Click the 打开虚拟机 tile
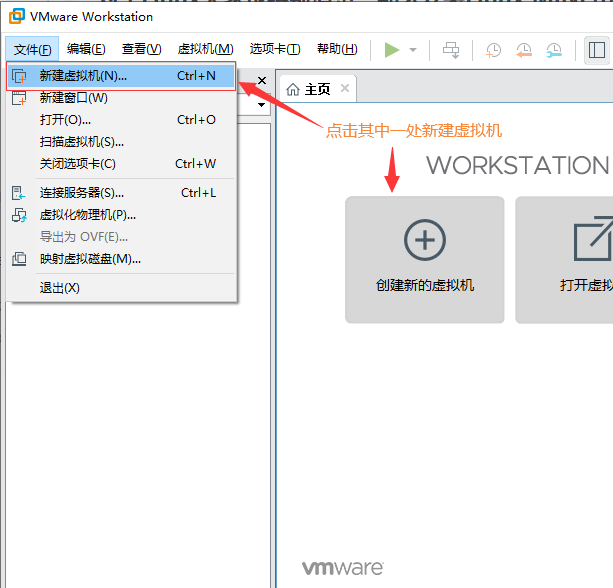The width and height of the screenshot is (613, 588). (x=564, y=260)
